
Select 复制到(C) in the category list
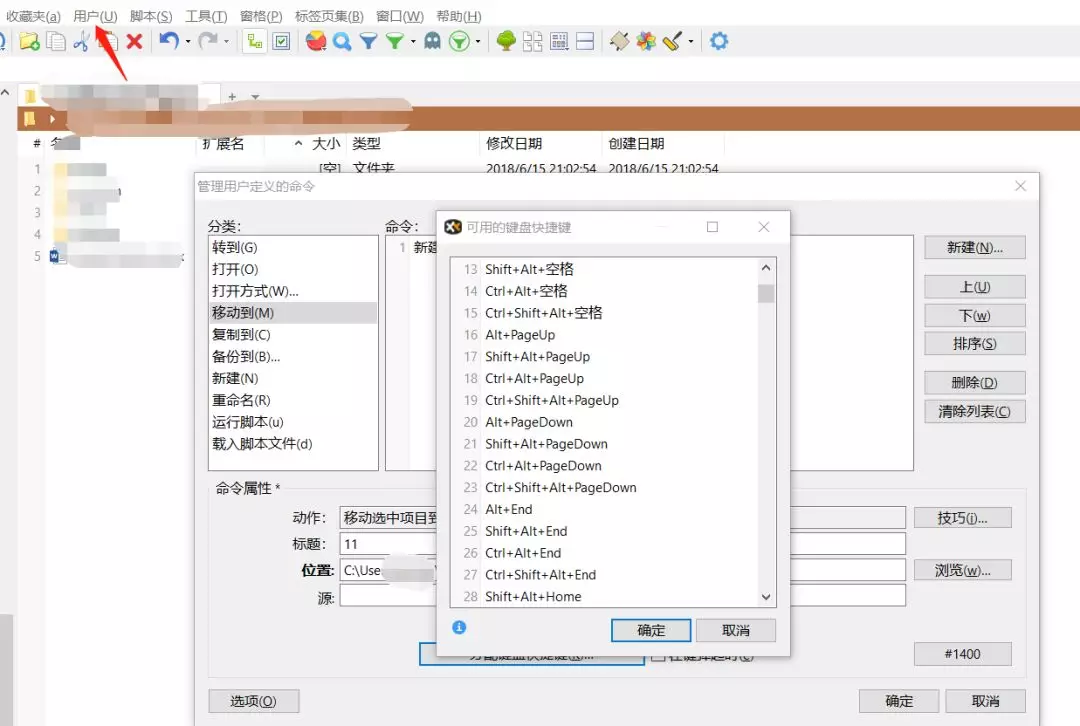pyautogui.click(x=293, y=334)
